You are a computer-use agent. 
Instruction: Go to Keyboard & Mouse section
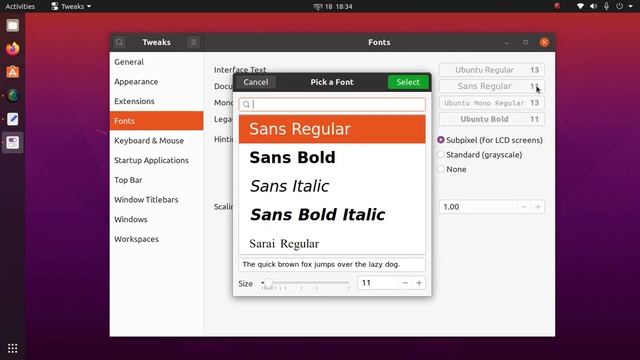[156, 141]
